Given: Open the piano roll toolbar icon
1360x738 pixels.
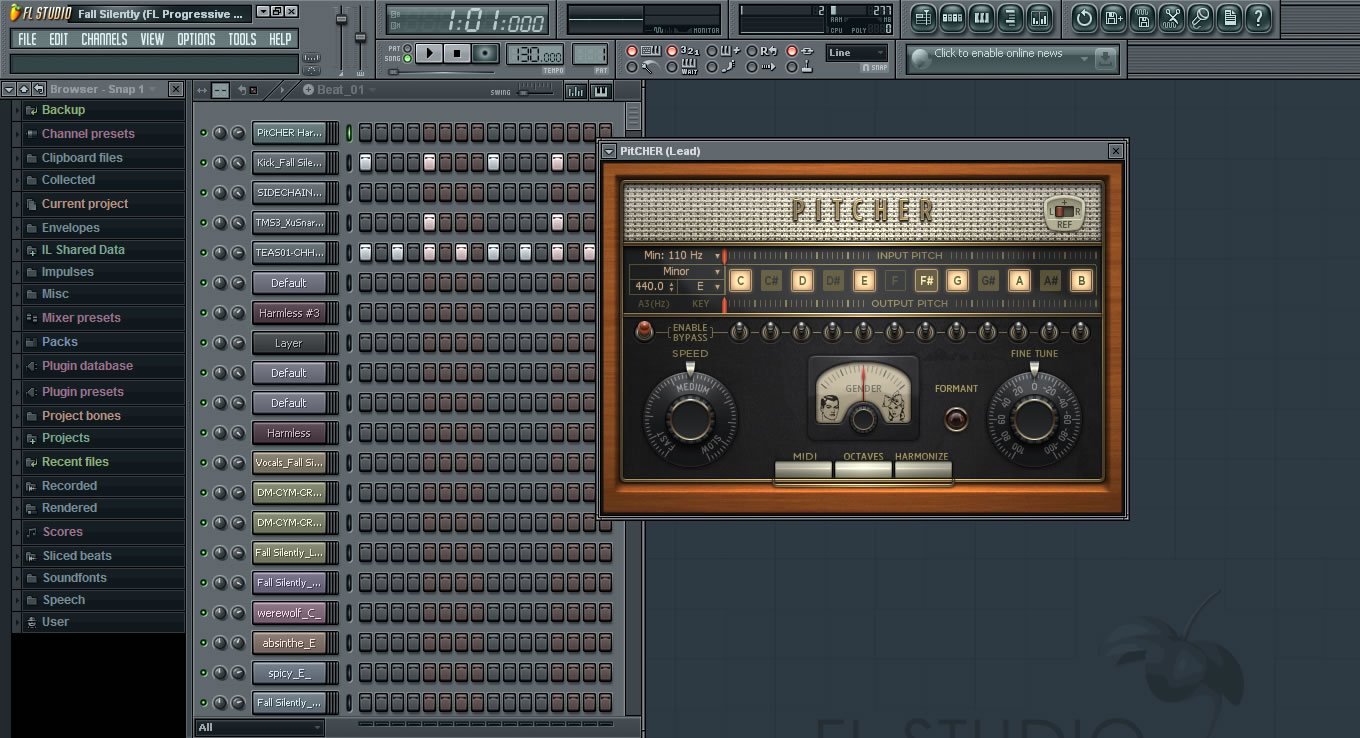Looking at the screenshot, I should coord(981,17).
